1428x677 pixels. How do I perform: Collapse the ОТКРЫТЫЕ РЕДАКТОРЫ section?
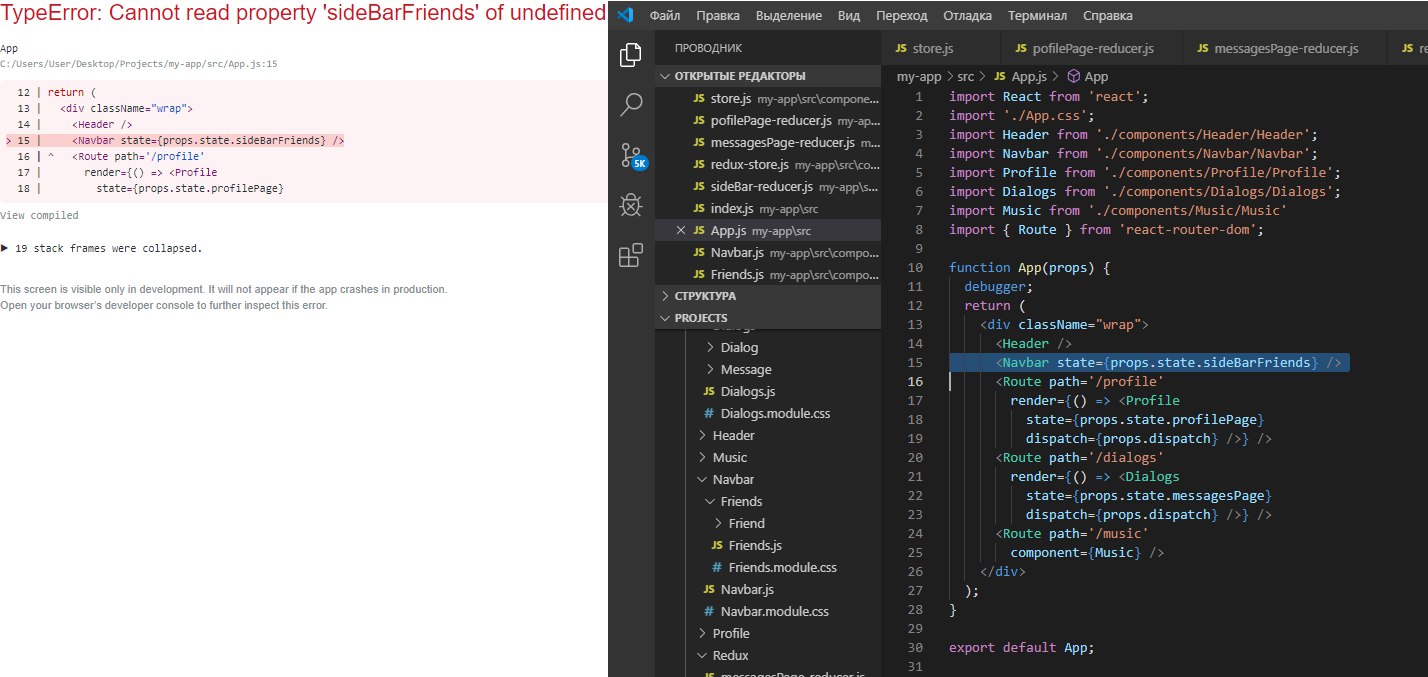(x=739, y=76)
